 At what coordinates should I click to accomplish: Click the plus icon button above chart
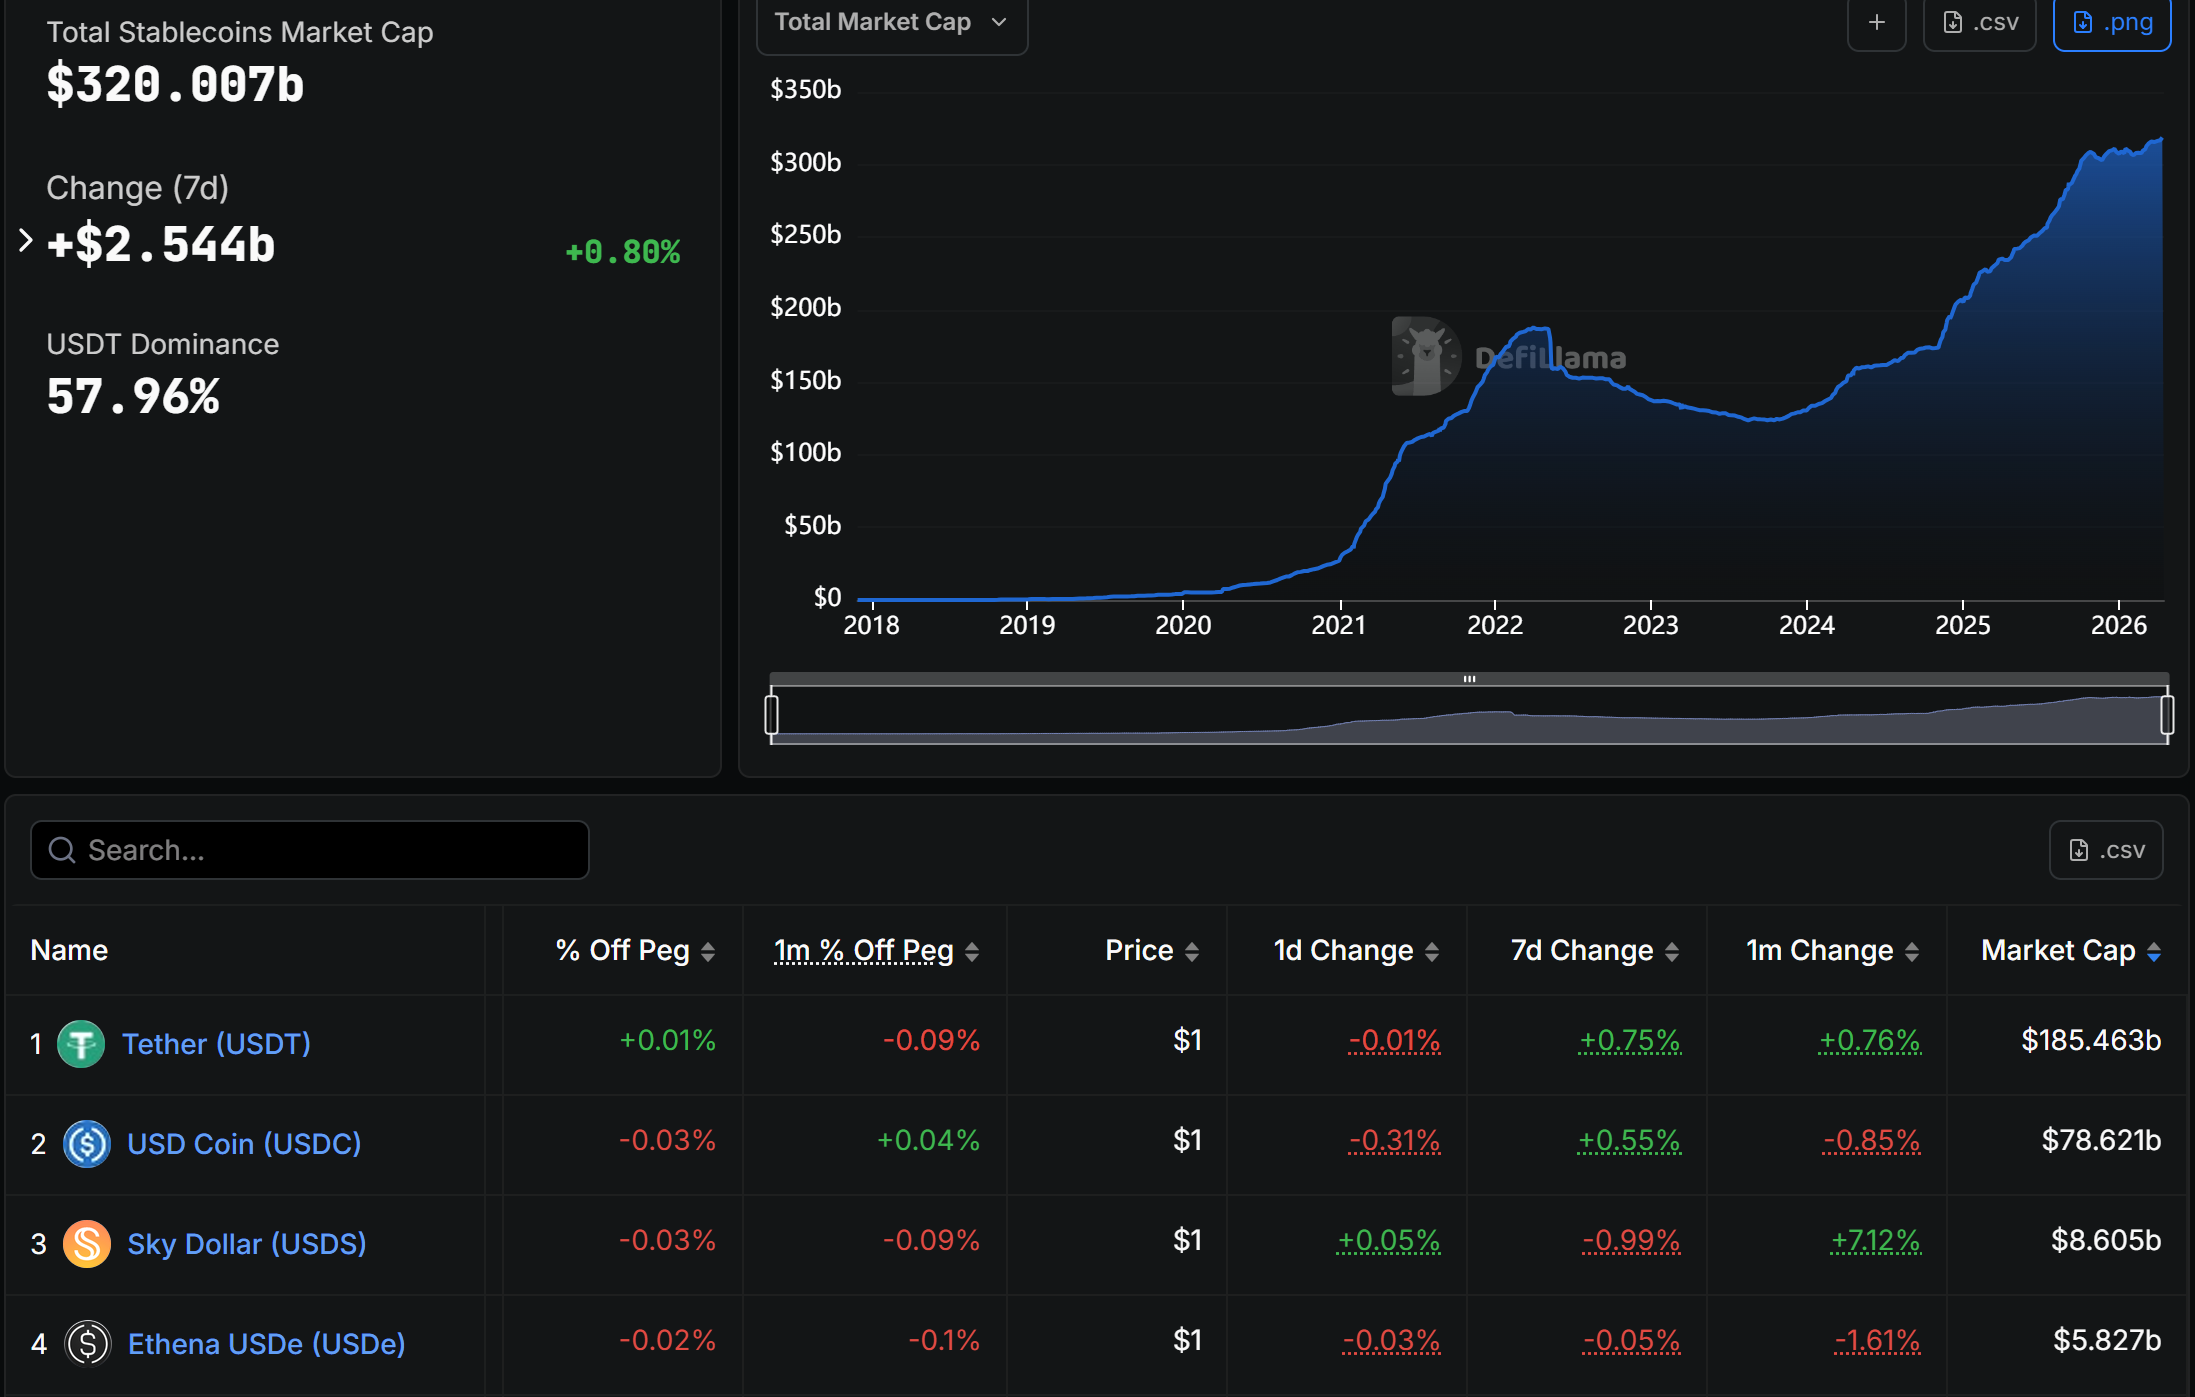(1876, 22)
